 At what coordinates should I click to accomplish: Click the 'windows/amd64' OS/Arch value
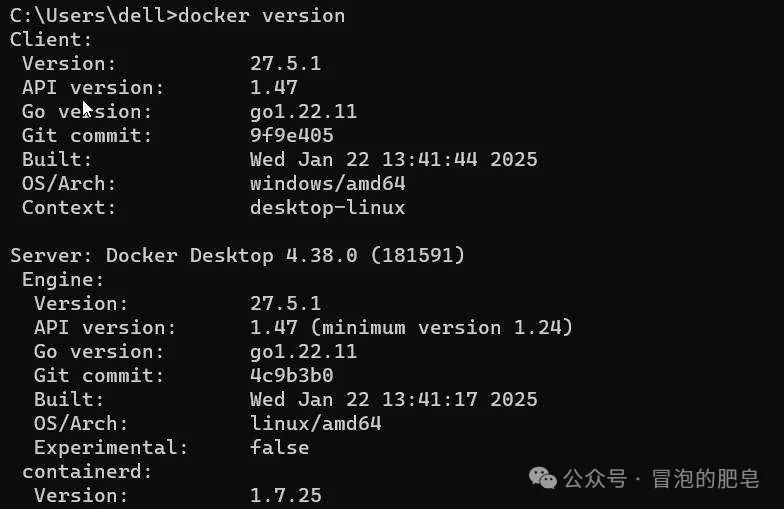(x=327, y=183)
